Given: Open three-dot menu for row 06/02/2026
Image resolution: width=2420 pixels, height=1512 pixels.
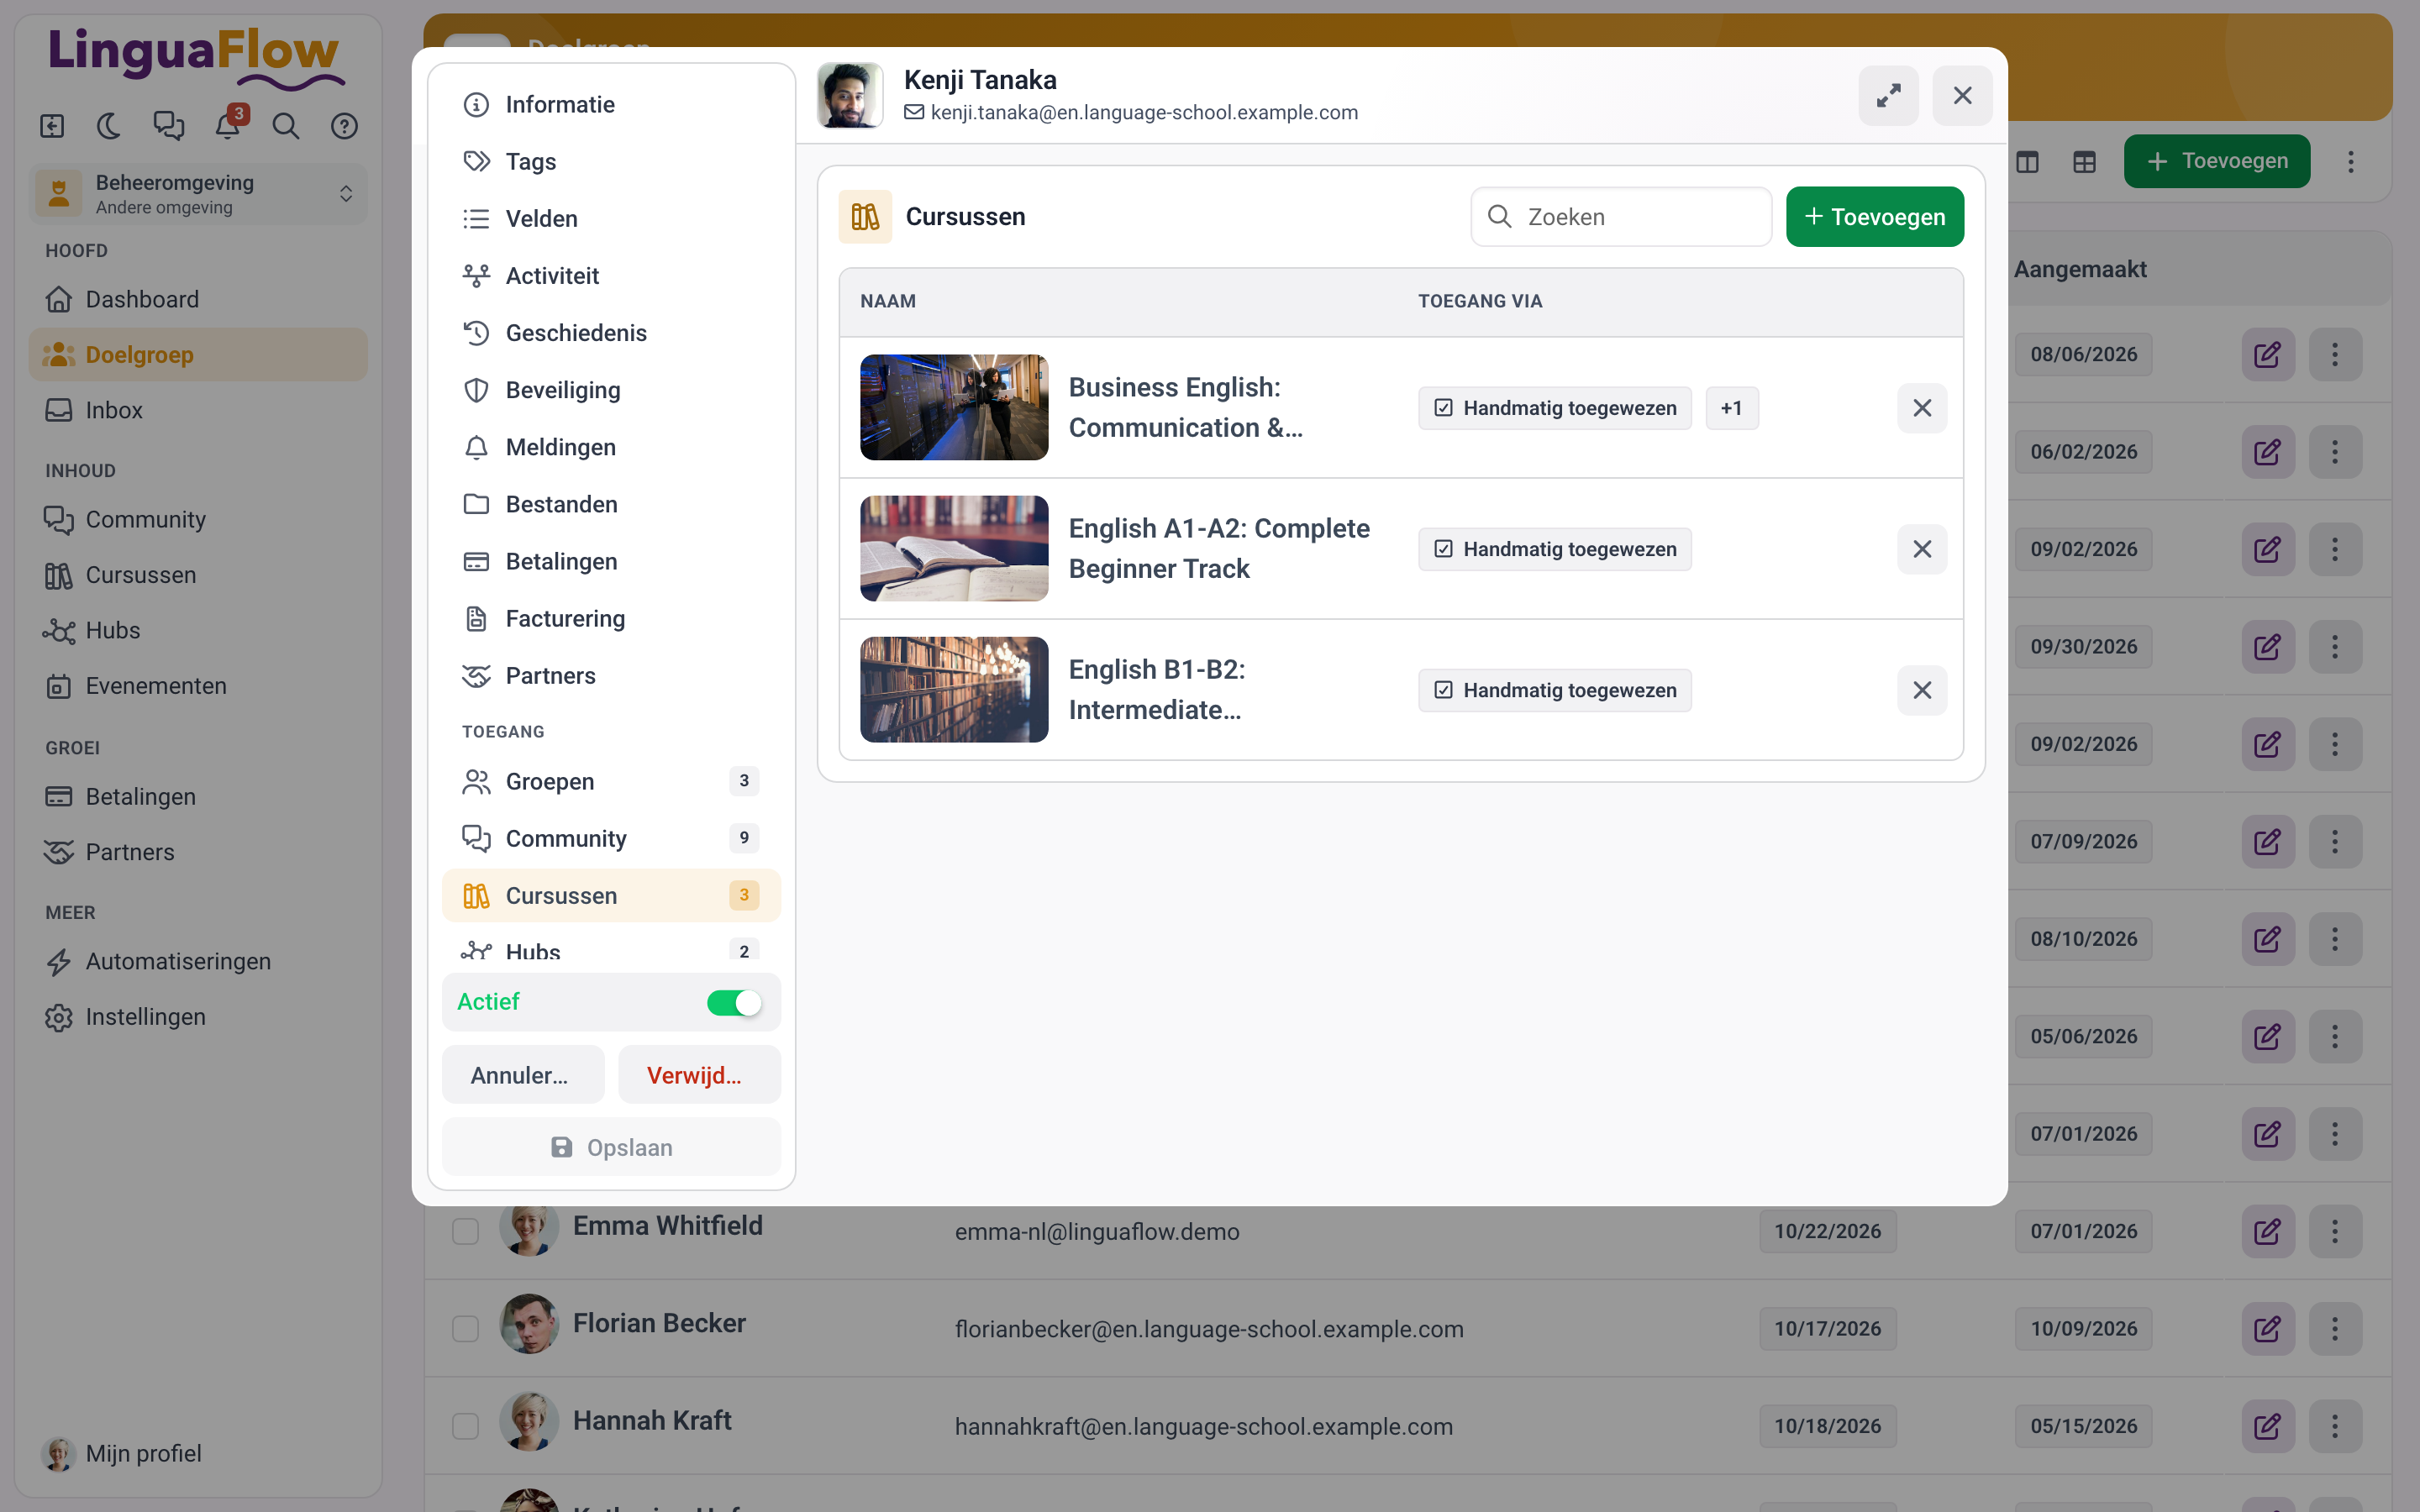Looking at the screenshot, I should [2335, 452].
